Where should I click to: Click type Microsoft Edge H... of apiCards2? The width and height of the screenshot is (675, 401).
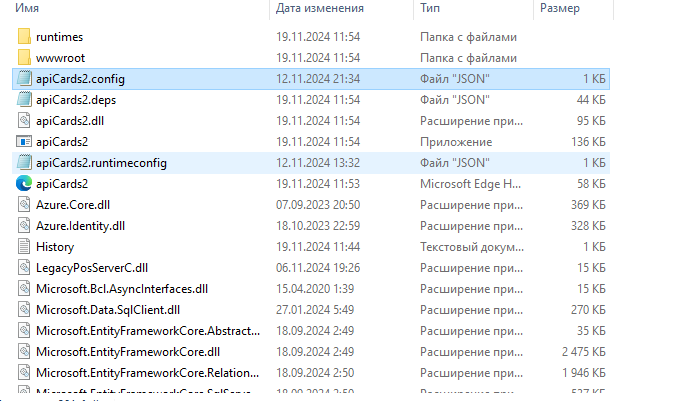click(x=471, y=184)
